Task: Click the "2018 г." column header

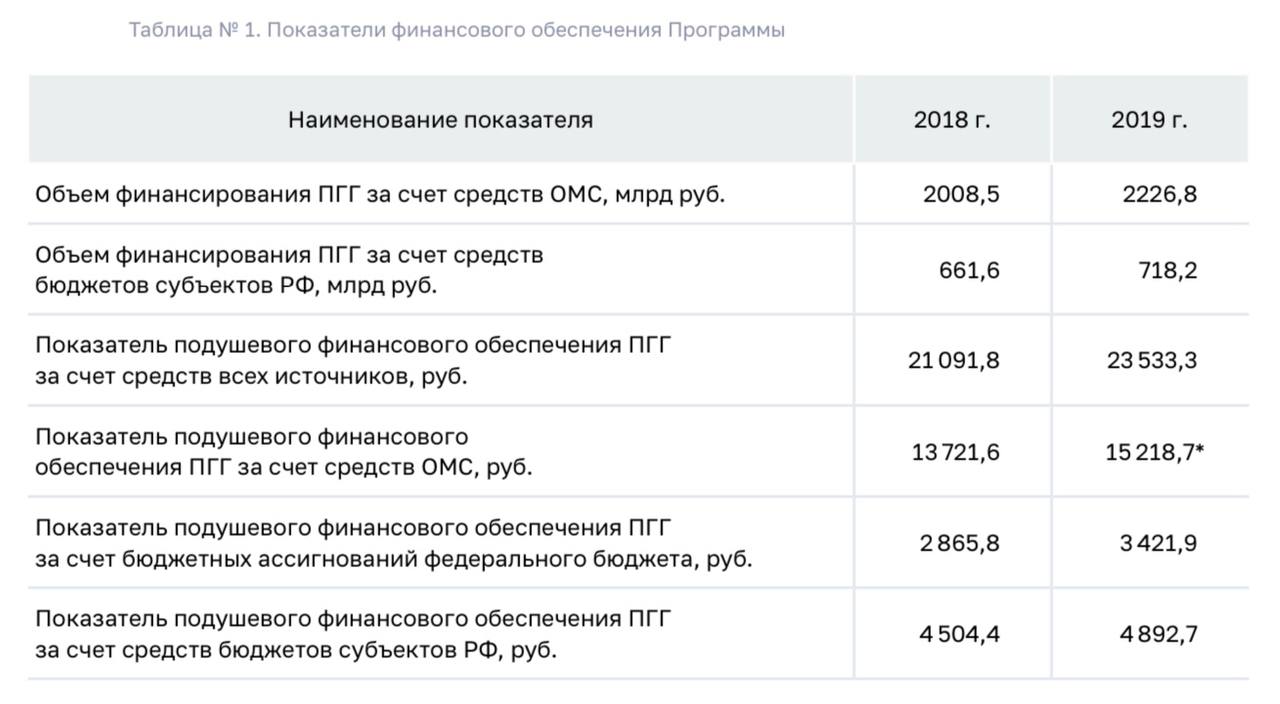Action: click(x=951, y=120)
